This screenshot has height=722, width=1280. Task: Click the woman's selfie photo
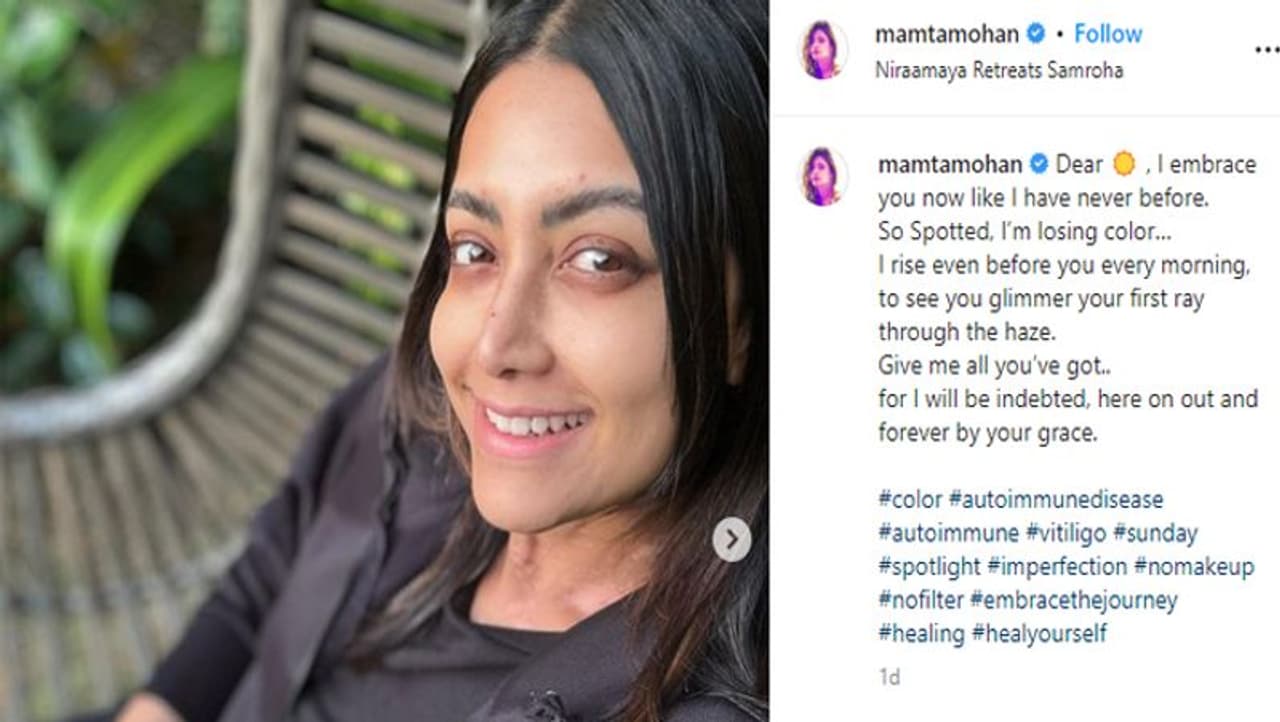tap(384, 361)
